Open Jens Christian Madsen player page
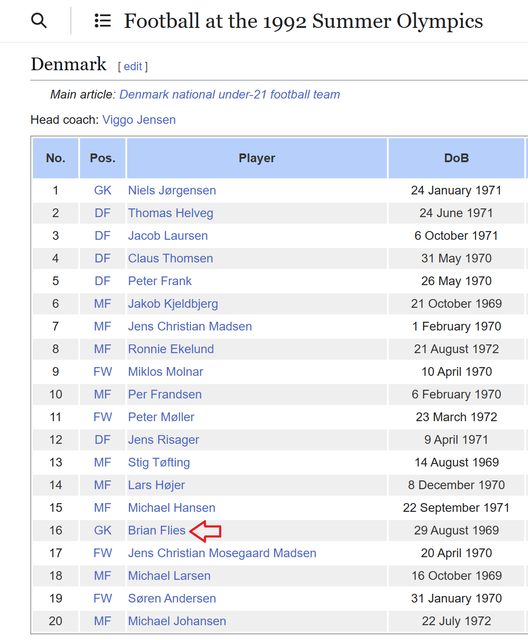528x640 pixels. tap(190, 327)
